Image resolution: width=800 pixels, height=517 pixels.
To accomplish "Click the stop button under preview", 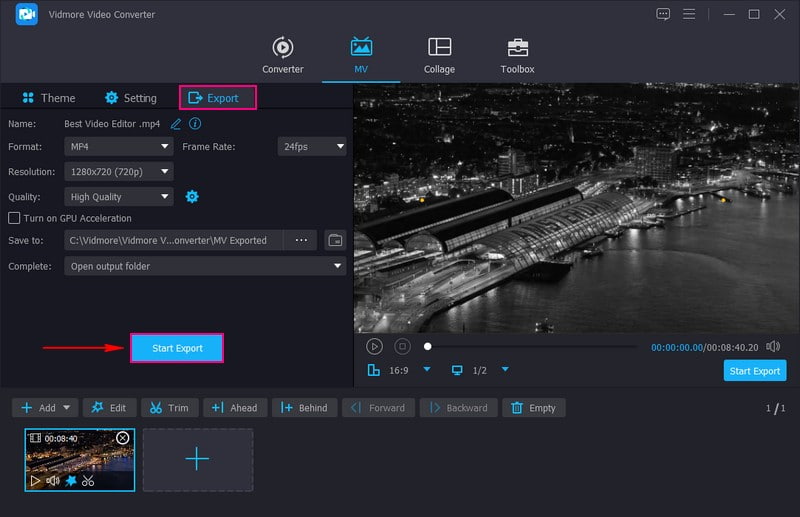I will click(x=402, y=346).
